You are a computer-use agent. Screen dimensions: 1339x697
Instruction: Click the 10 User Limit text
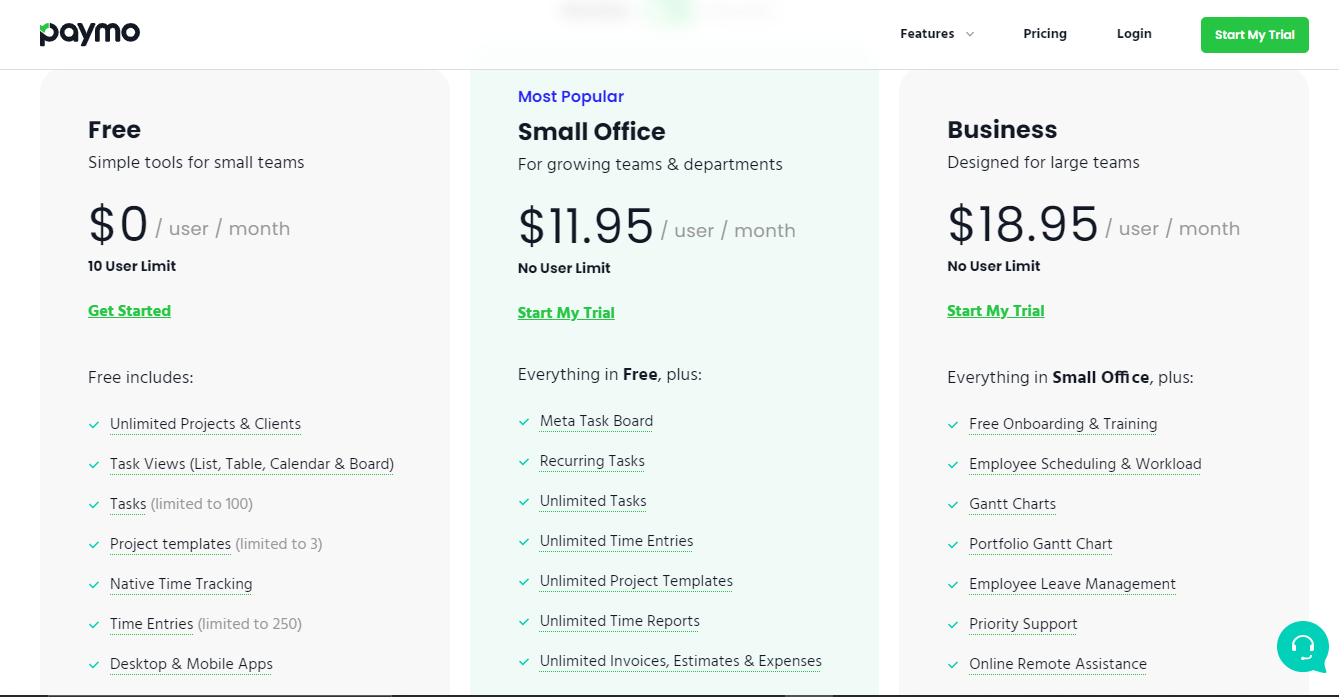click(x=132, y=266)
